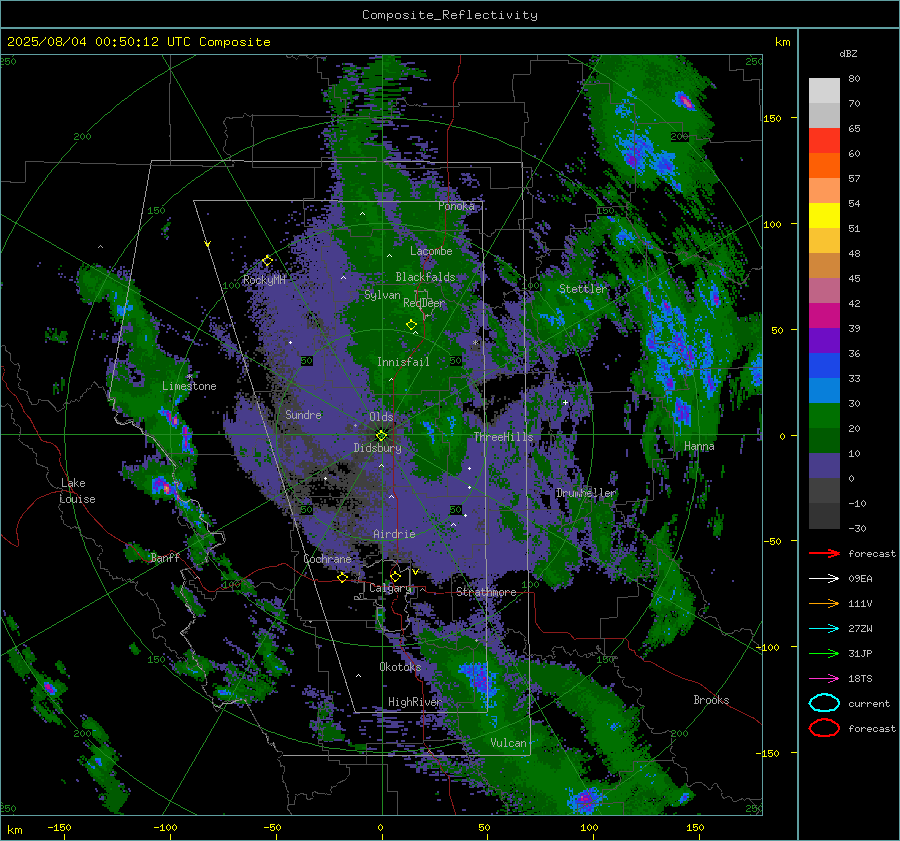Click the Hanna town label
Image resolution: width=900 pixels, height=841 pixels.
click(699, 446)
